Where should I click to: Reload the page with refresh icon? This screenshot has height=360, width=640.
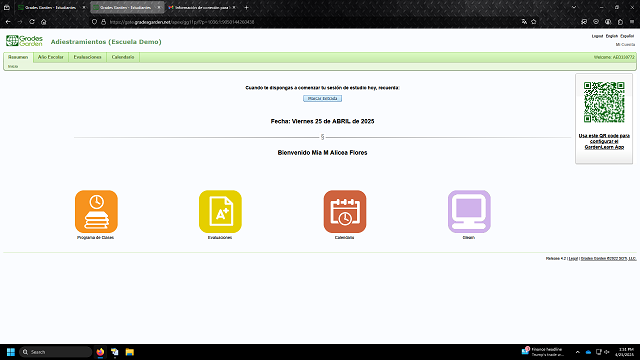[x=31, y=22]
